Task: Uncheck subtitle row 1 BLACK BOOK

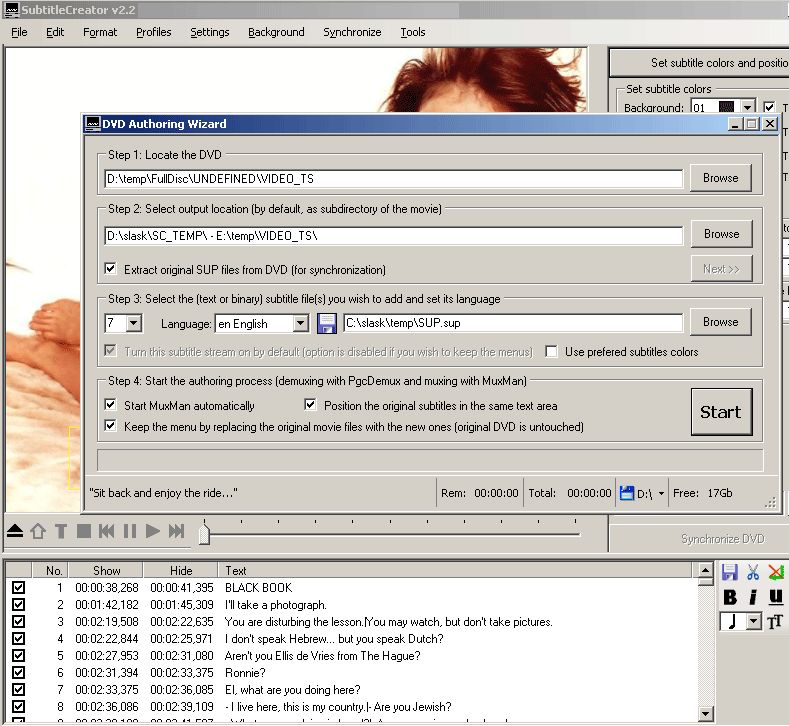Action: pos(19,587)
